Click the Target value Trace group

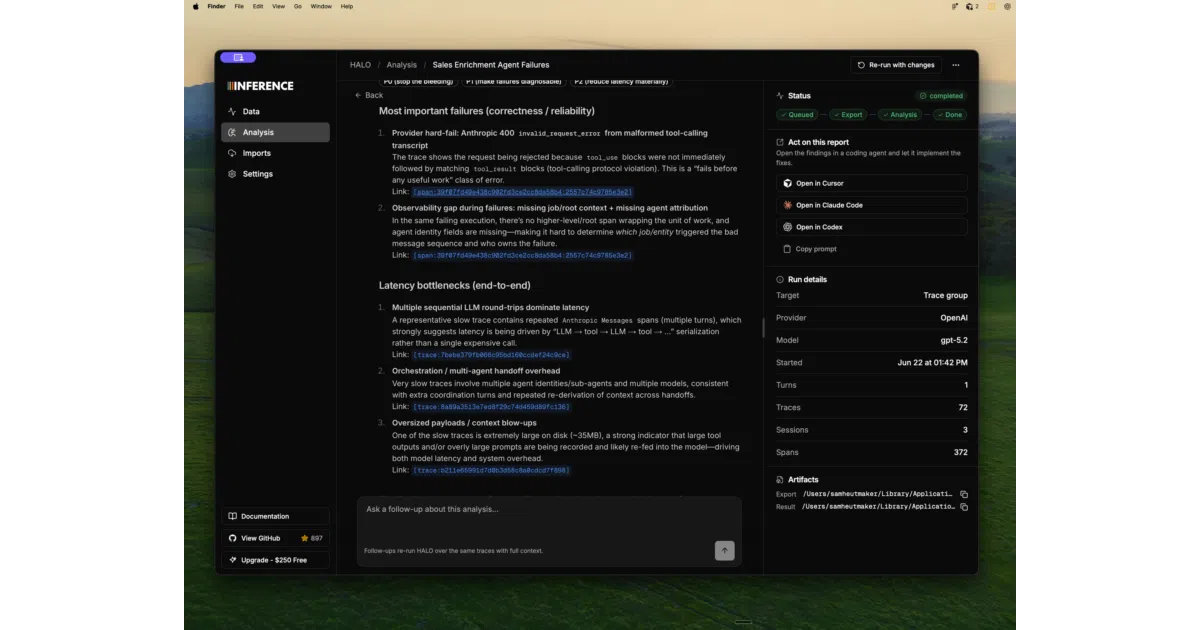coord(946,295)
